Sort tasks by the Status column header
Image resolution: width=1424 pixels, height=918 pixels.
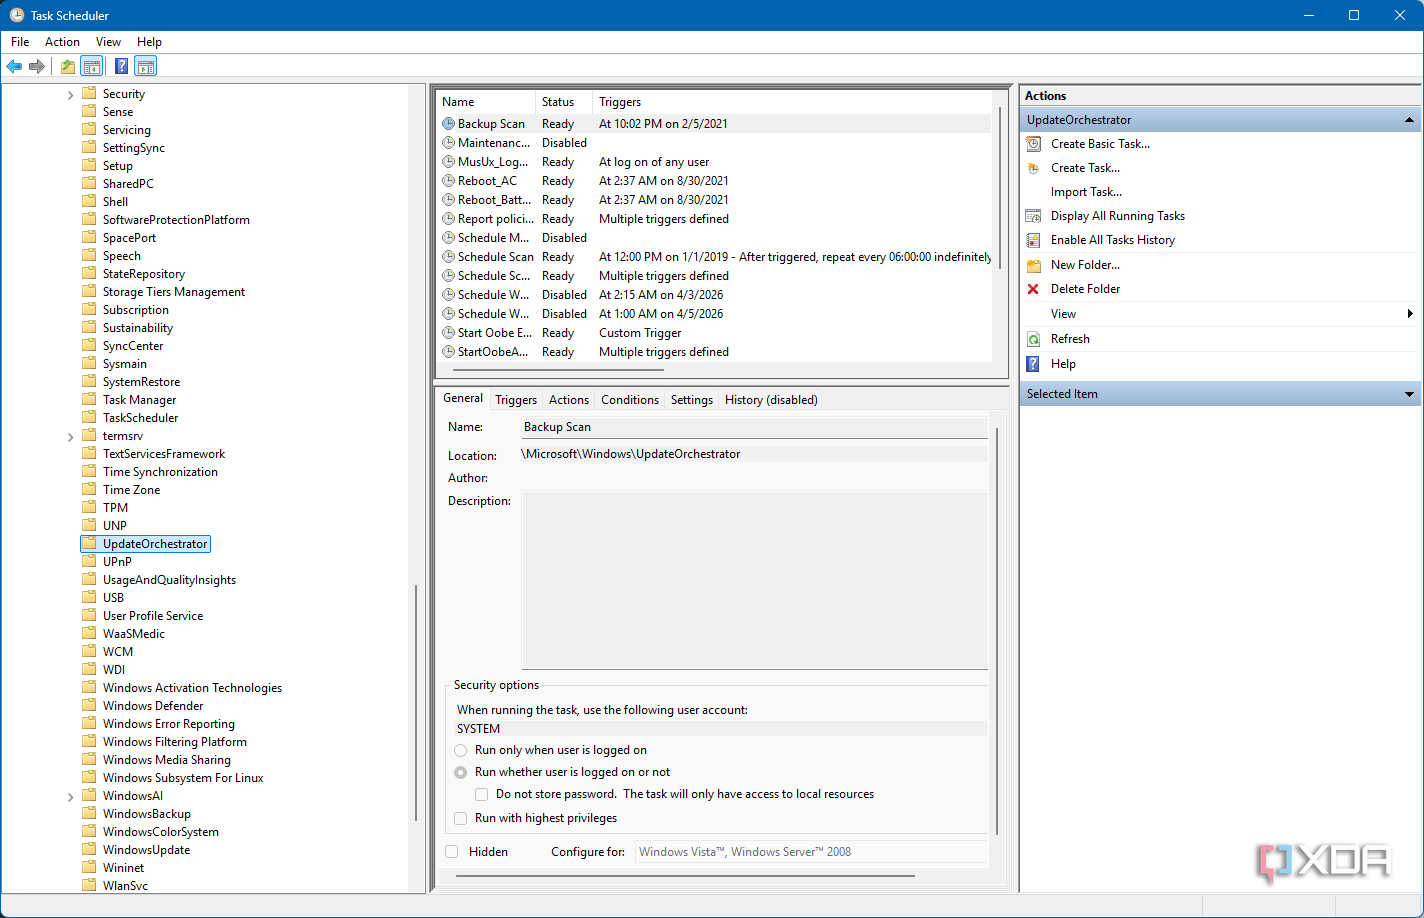[564, 102]
